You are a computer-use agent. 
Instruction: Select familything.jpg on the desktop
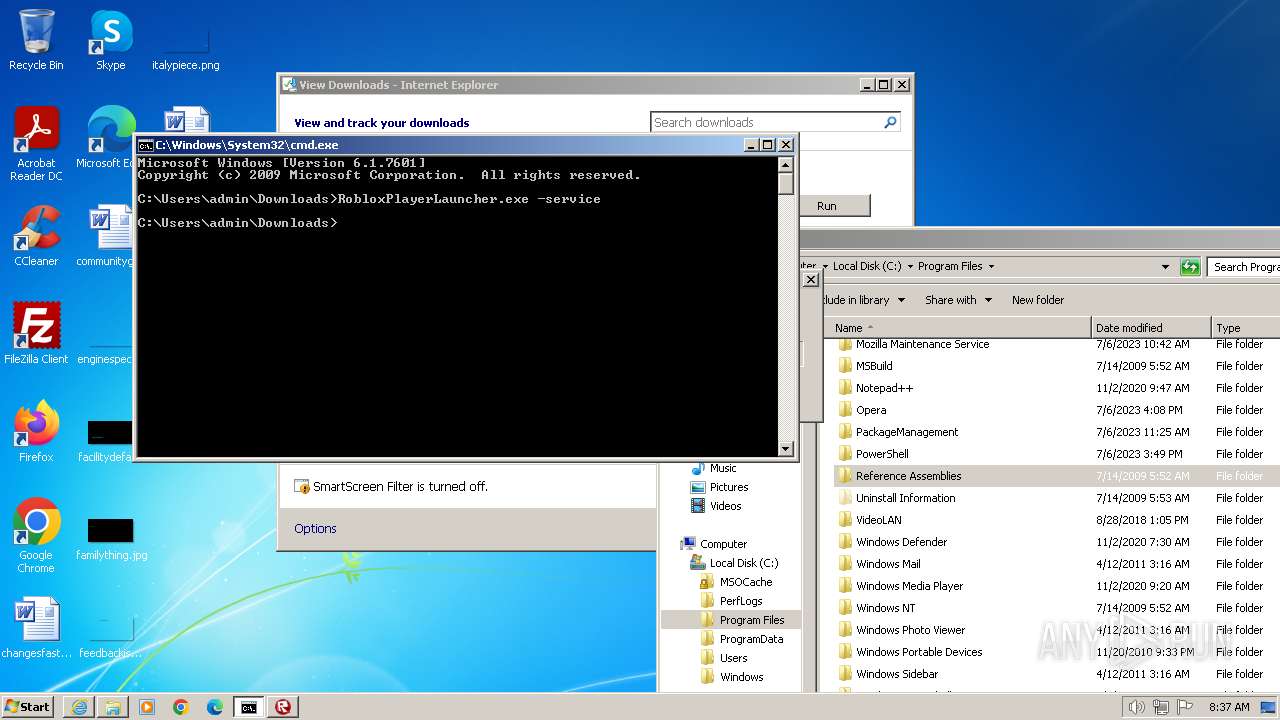(x=111, y=540)
